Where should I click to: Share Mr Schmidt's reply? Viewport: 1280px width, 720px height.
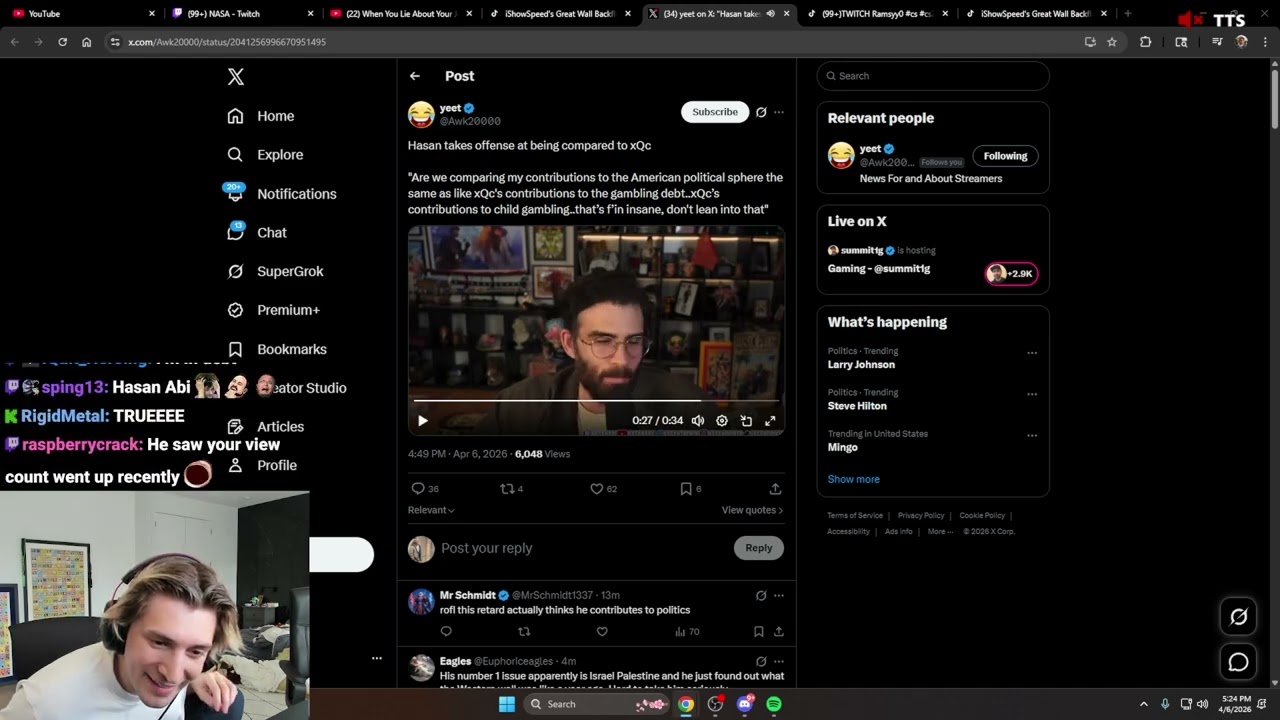(778, 632)
